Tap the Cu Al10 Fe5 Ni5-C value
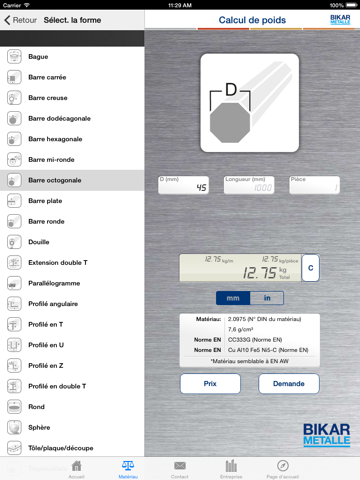Viewport: 360px width, 480px height. pyautogui.click(x=268, y=350)
